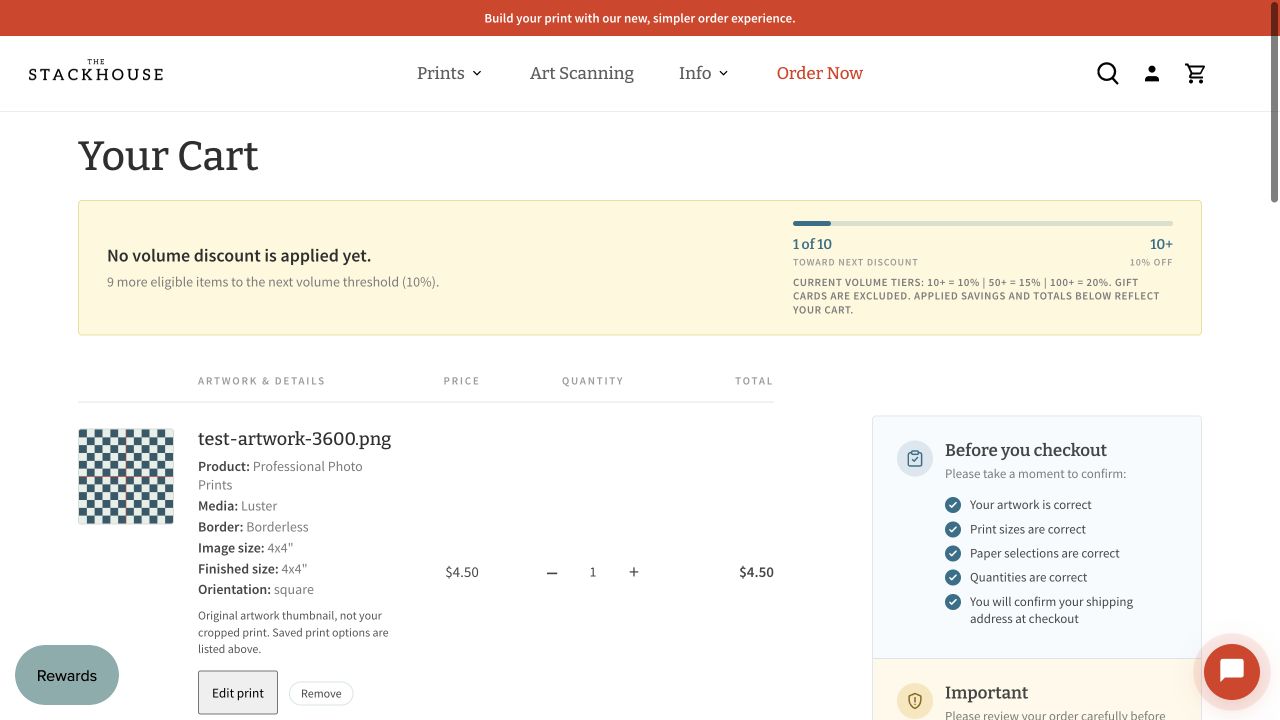Screen dimensions: 1280x720
Task: Click checkmark next to Quantities are correct
Action: [953, 577]
